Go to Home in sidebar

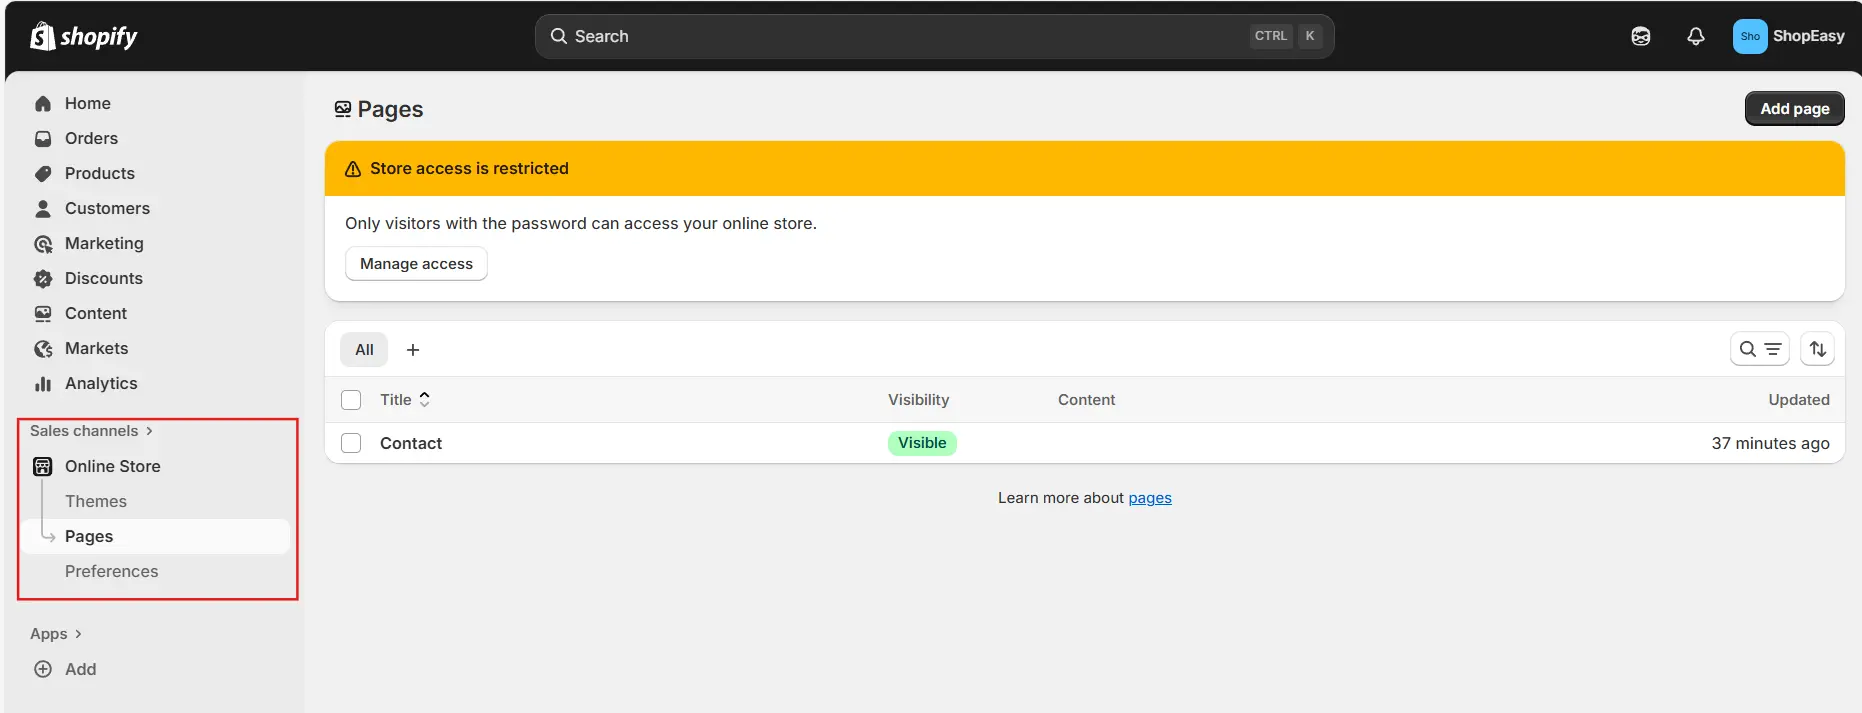tap(88, 103)
